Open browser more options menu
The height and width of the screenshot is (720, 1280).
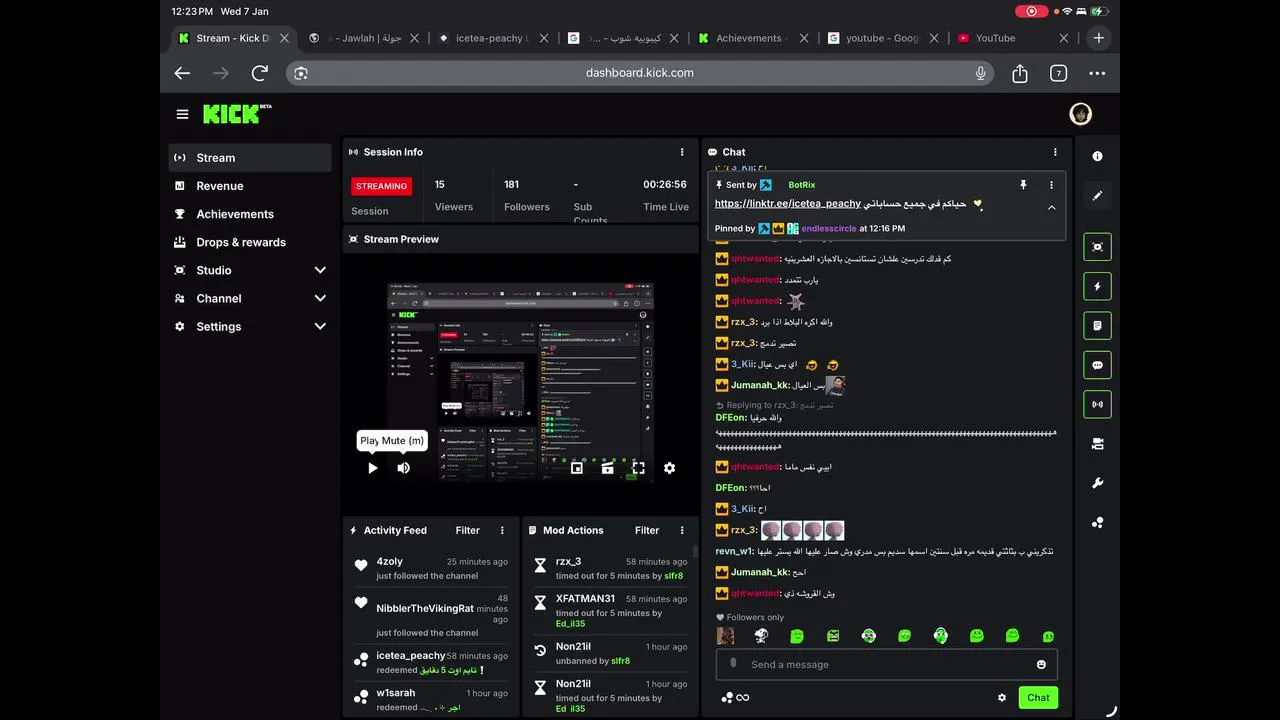coord(1097,73)
